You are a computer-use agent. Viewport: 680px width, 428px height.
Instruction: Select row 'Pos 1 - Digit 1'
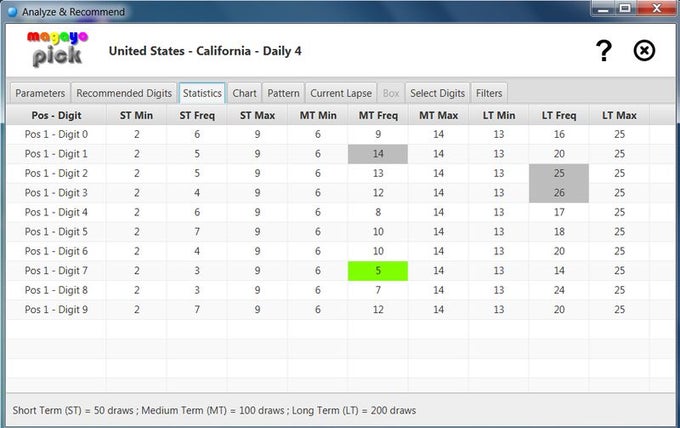340,154
